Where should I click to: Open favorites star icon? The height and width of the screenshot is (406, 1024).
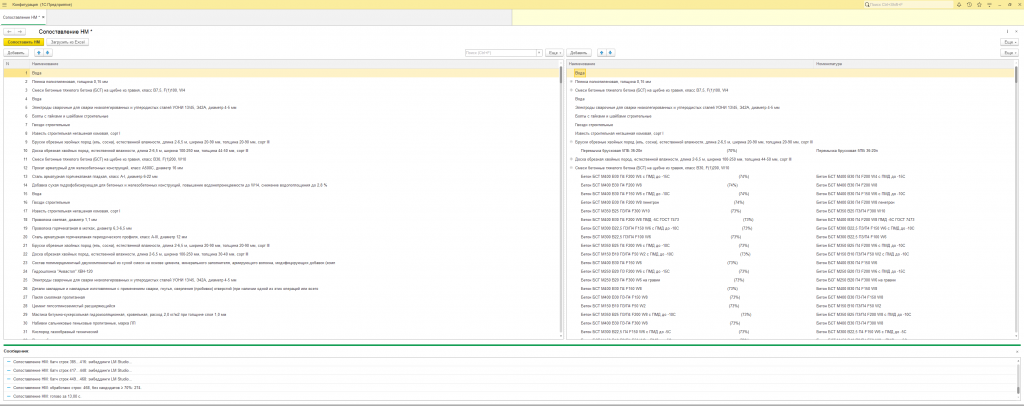(979, 4)
